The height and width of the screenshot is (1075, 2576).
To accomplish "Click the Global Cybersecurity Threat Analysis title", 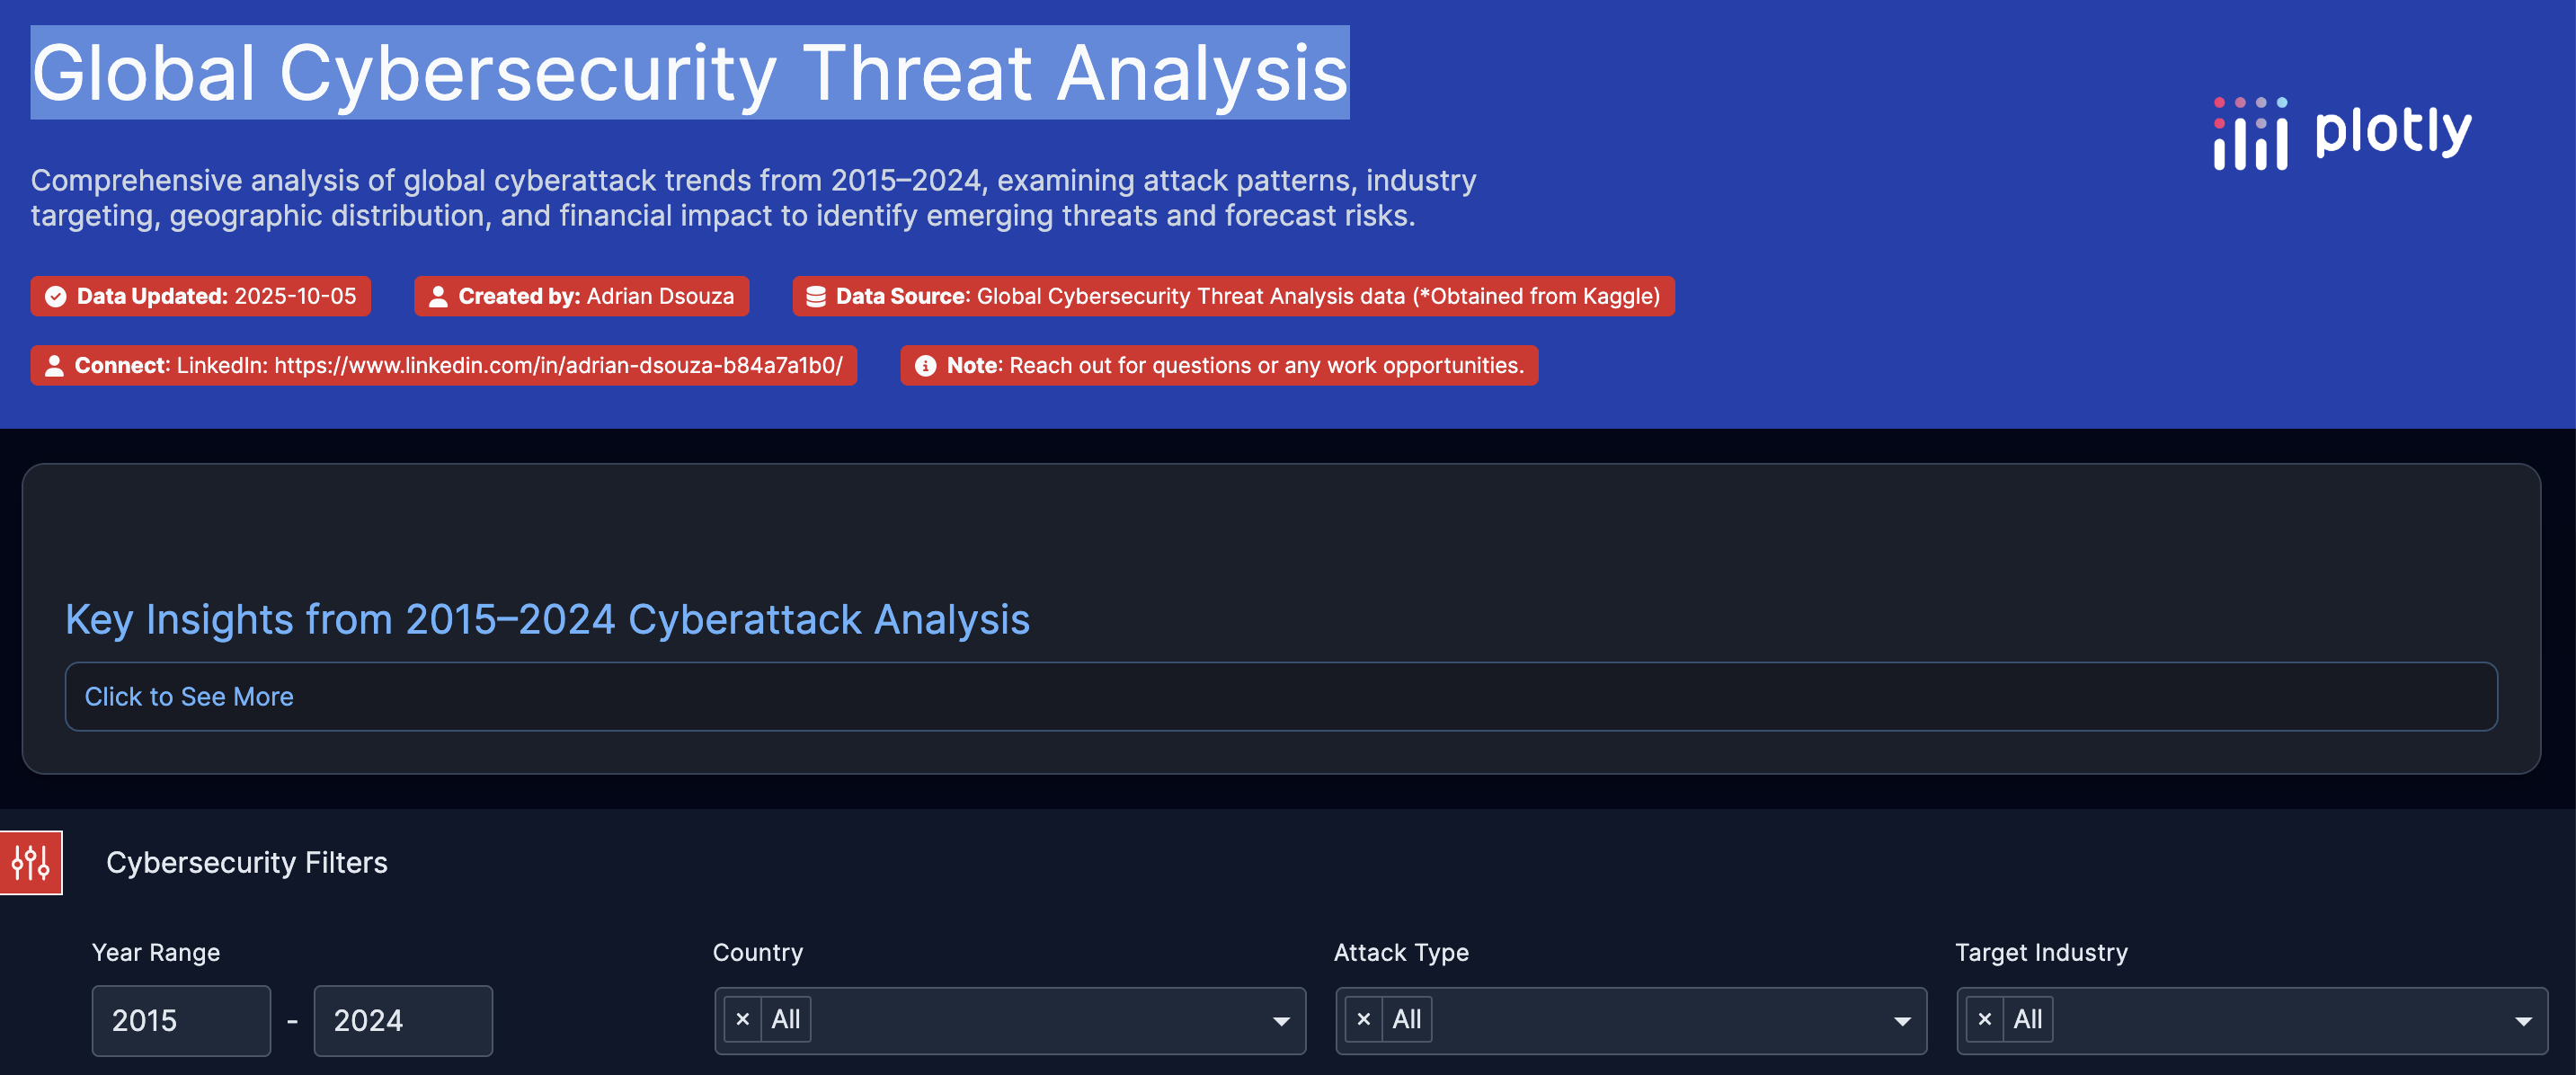I will coord(689,73).
